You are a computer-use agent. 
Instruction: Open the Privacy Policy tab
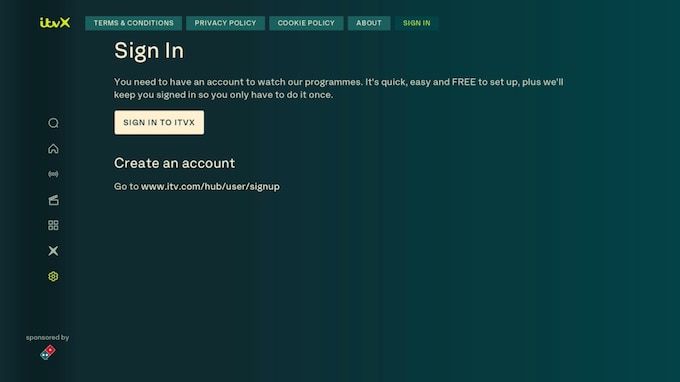pos(226,23)
